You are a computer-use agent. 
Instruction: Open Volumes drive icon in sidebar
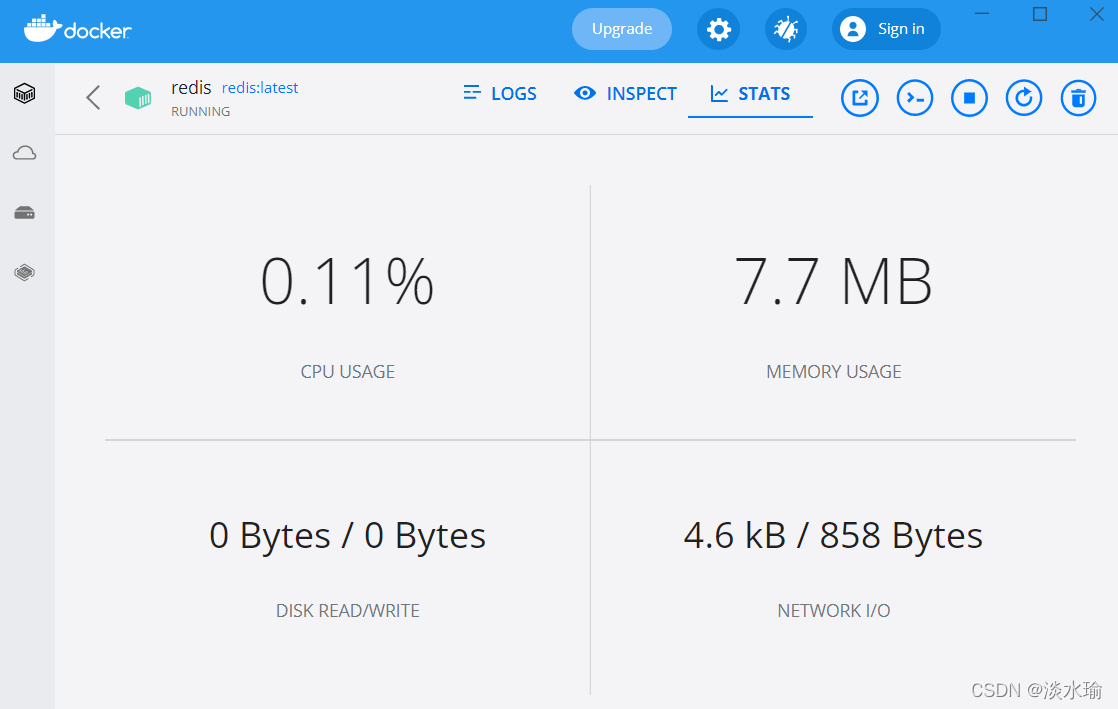[24, 213]
